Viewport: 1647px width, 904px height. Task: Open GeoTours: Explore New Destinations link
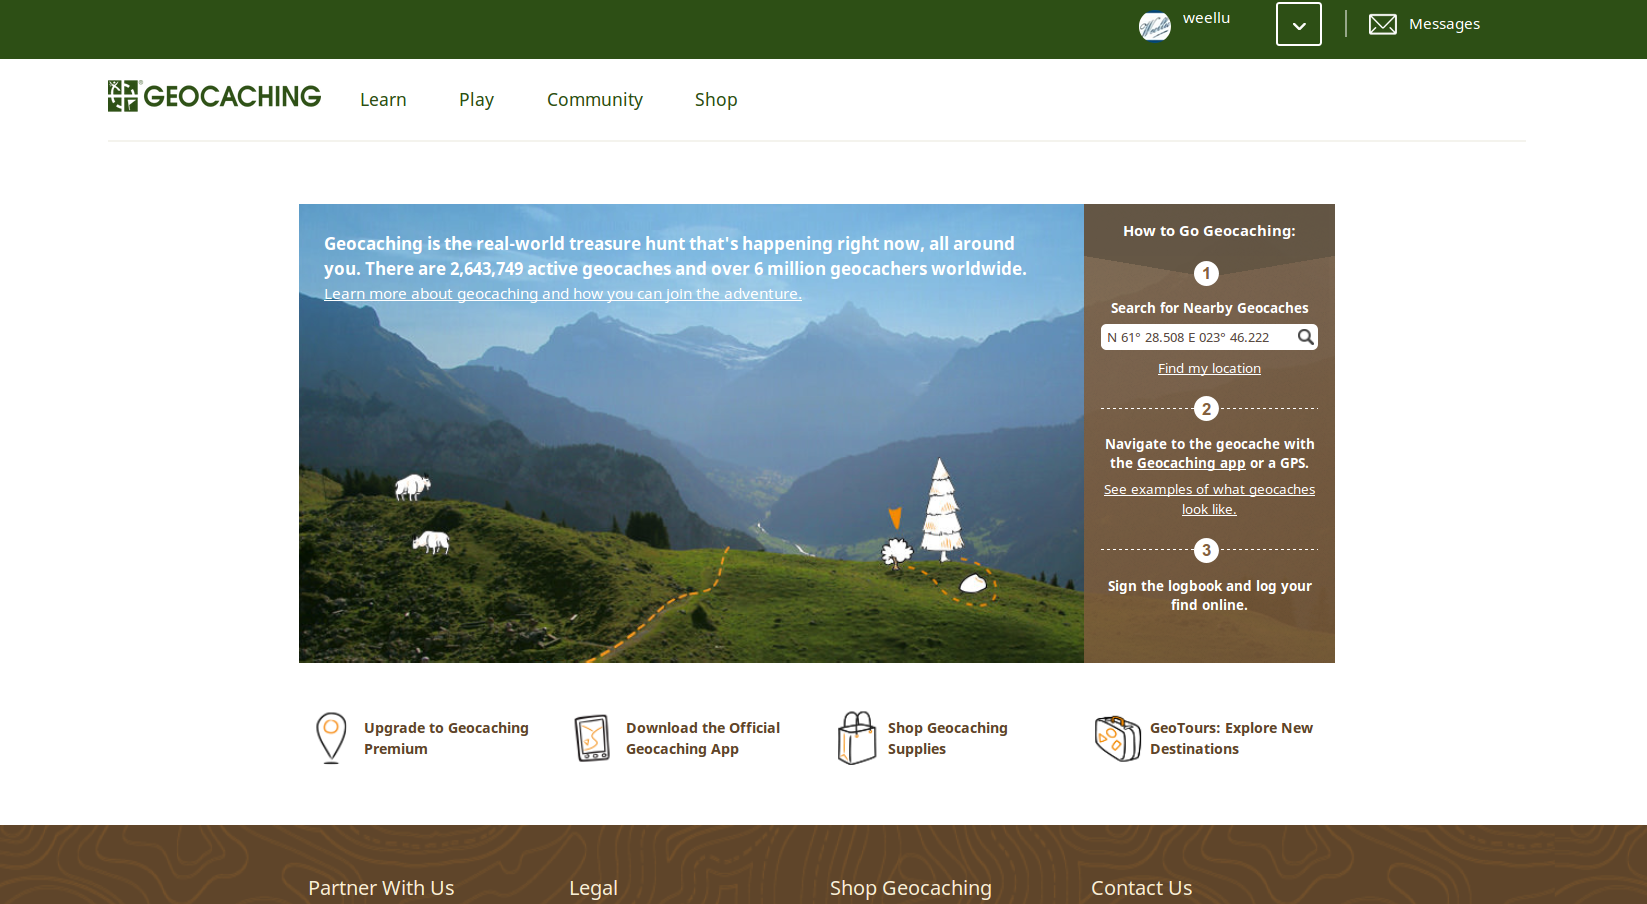(1231, 738)
